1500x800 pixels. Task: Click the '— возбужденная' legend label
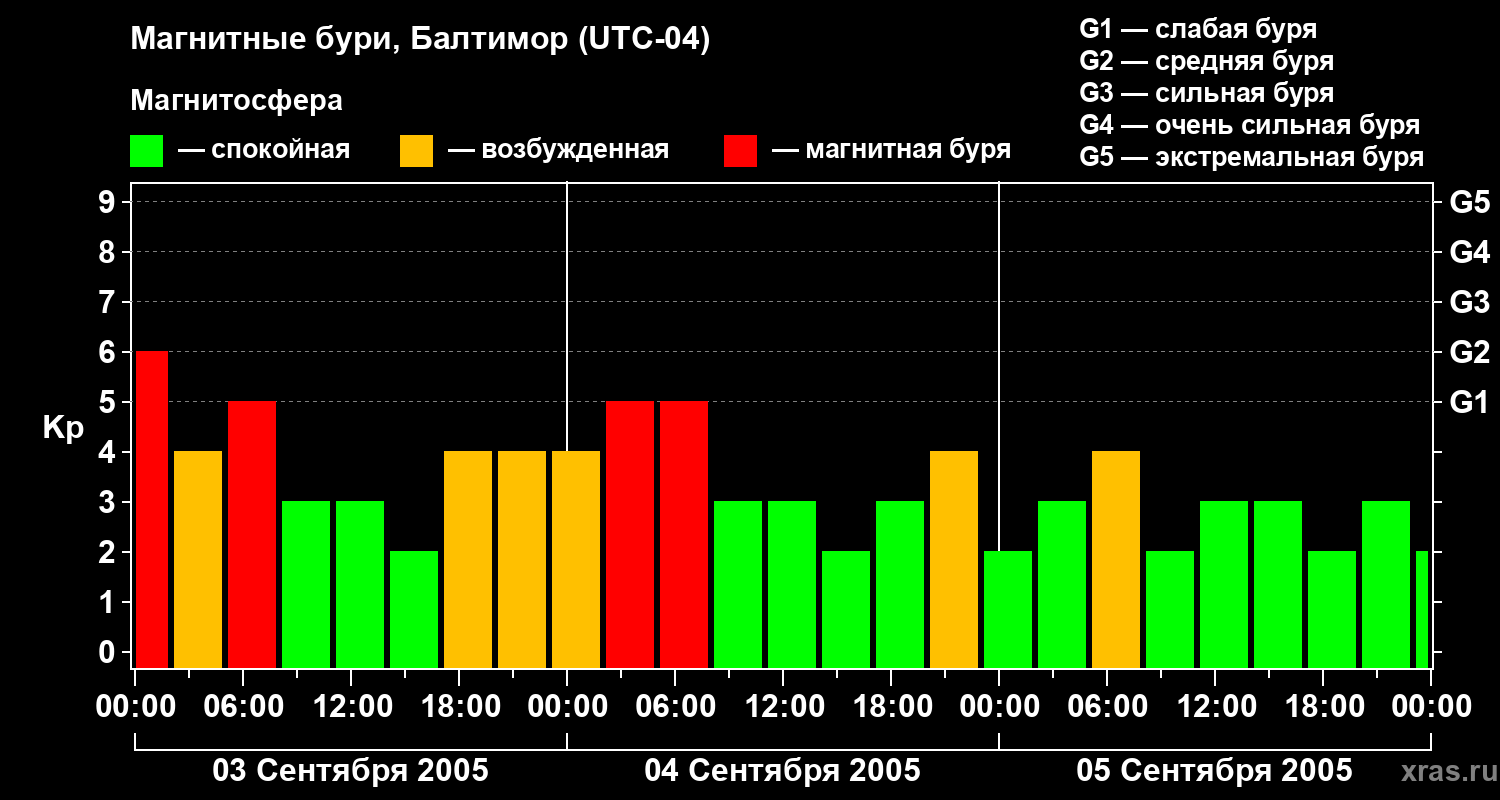click(558, 151)
